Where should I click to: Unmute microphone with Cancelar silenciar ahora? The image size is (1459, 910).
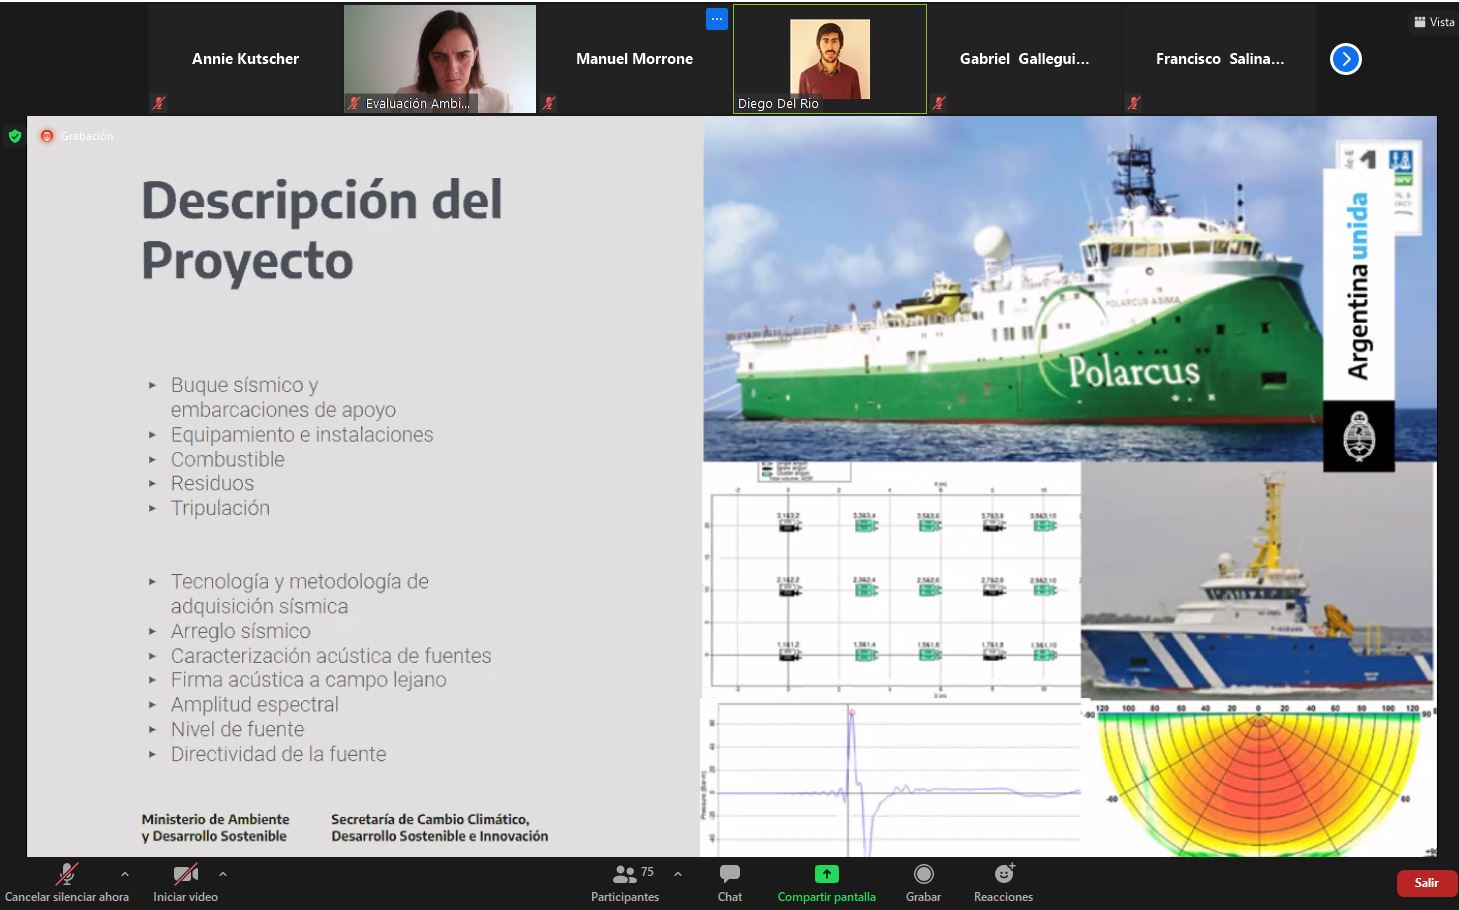point(66,876)
